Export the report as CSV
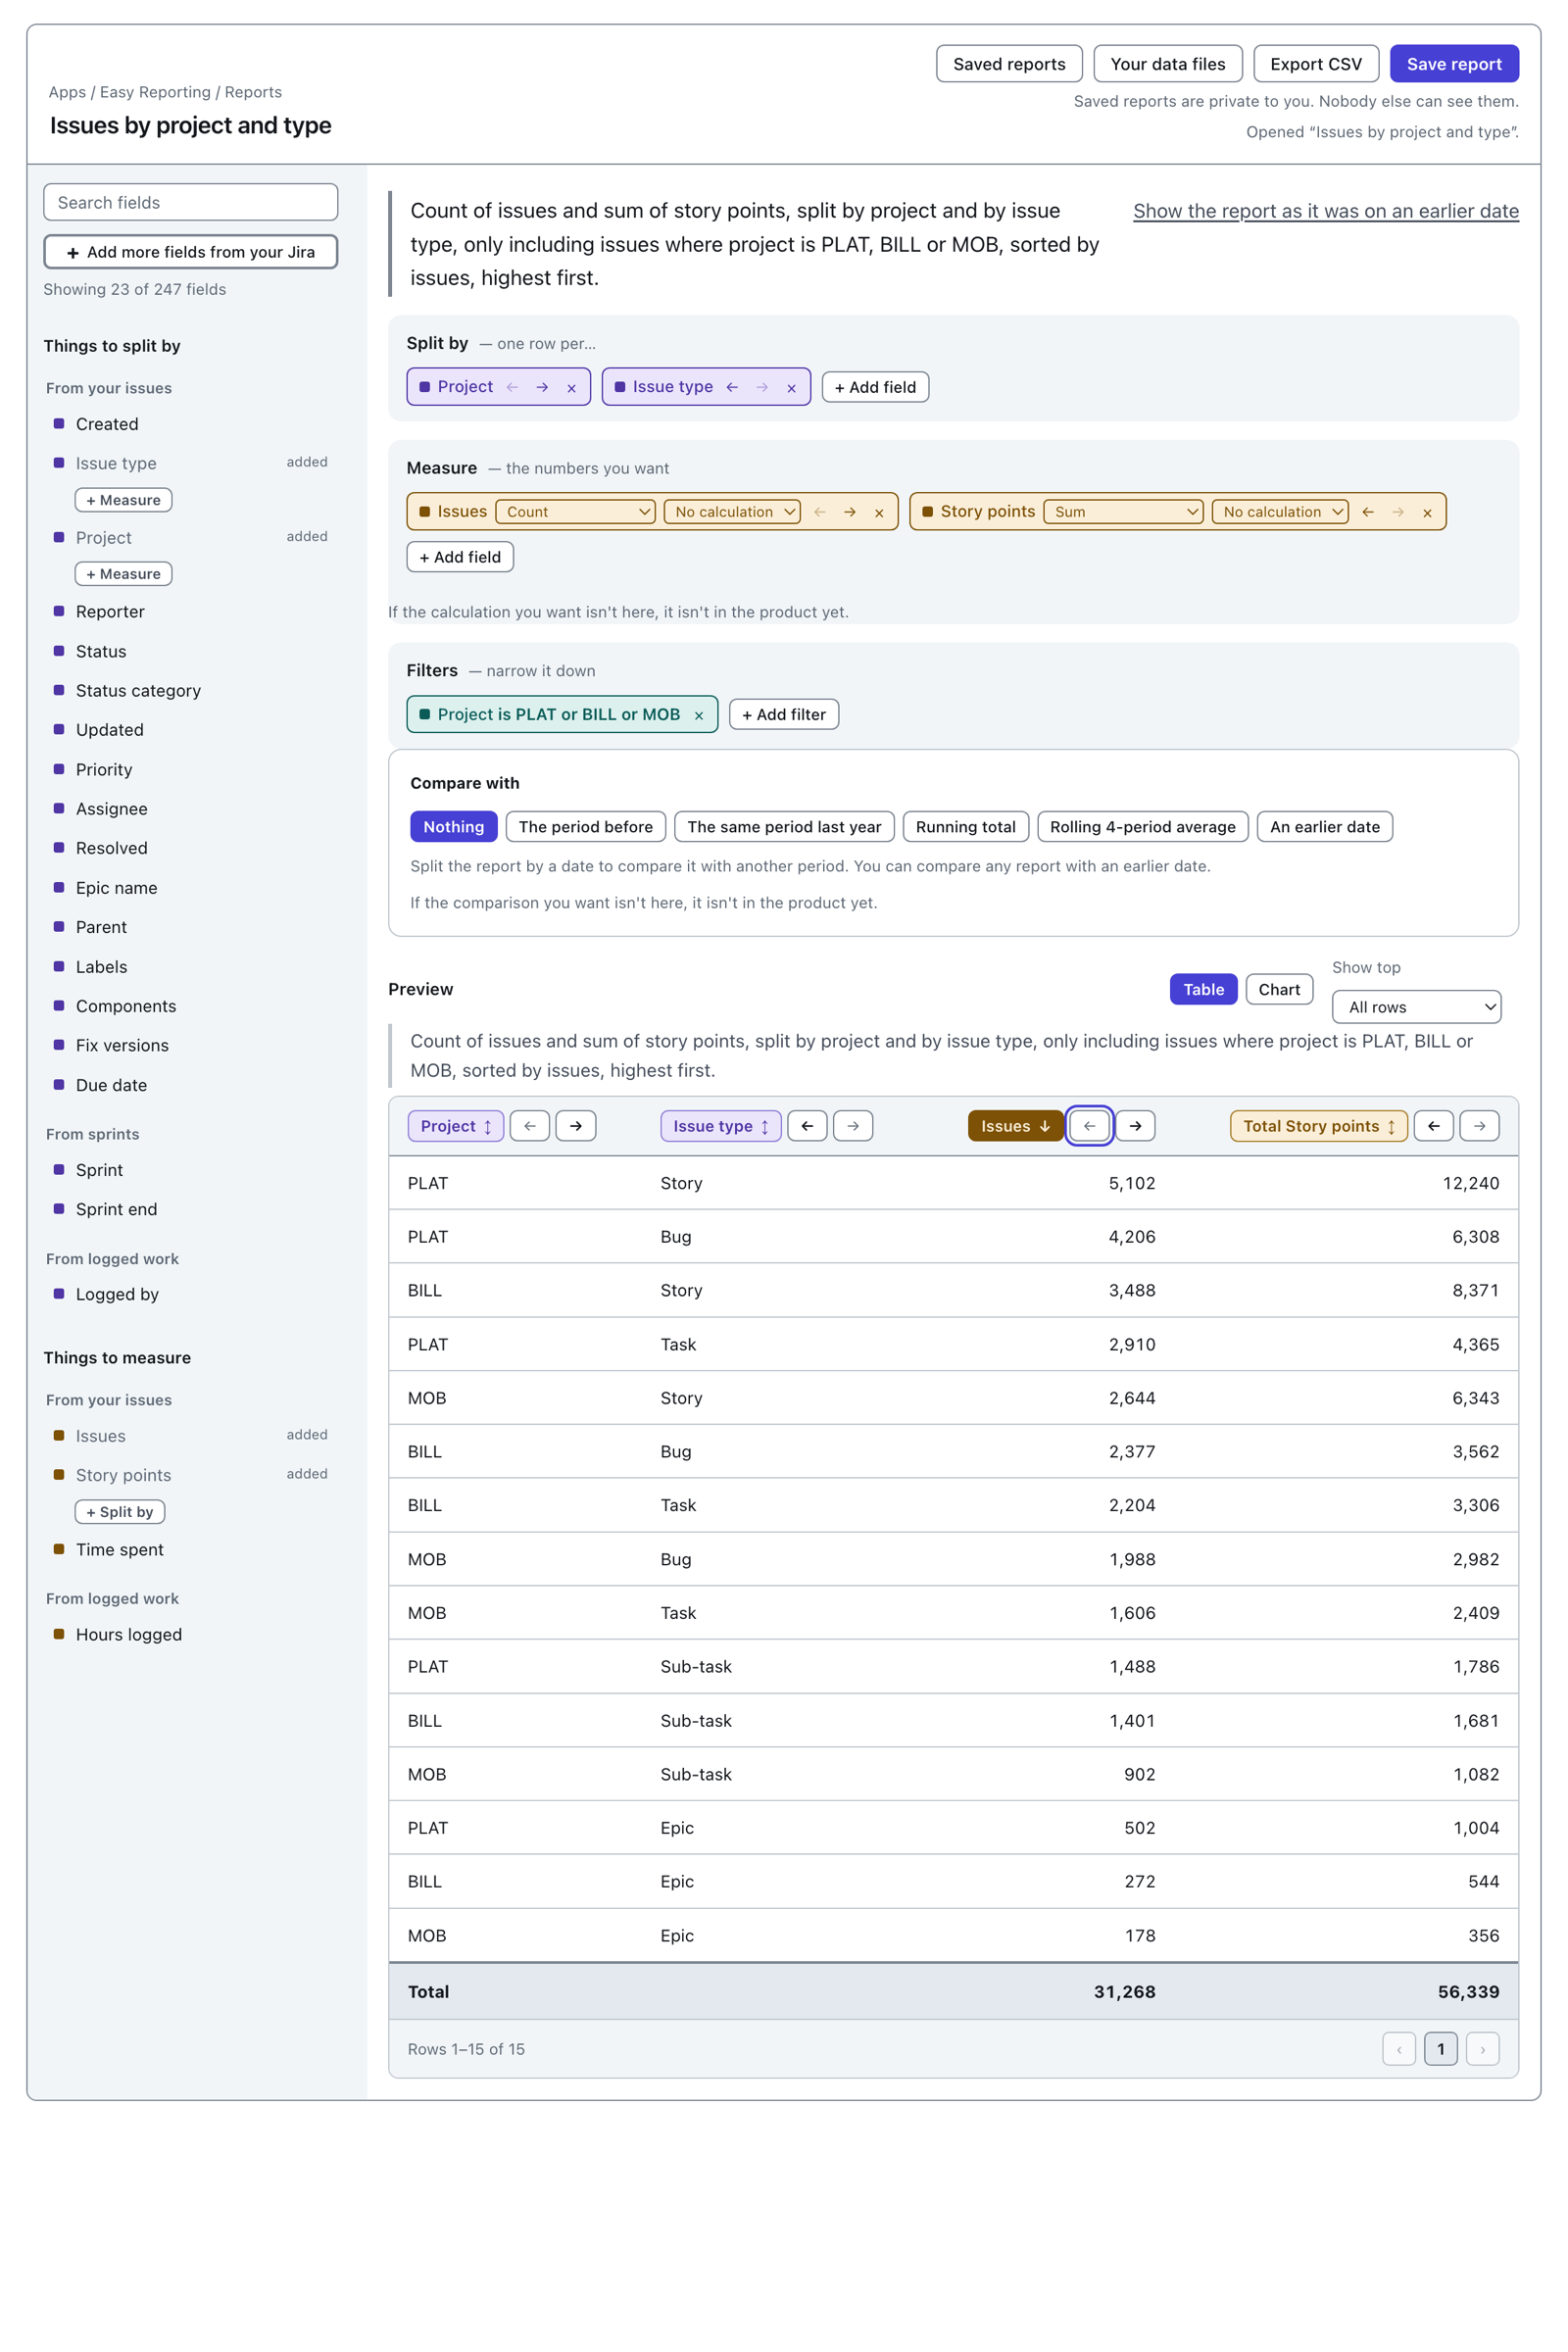Viewport: 1568px width, 2352px height. [x=1316, y=64]
